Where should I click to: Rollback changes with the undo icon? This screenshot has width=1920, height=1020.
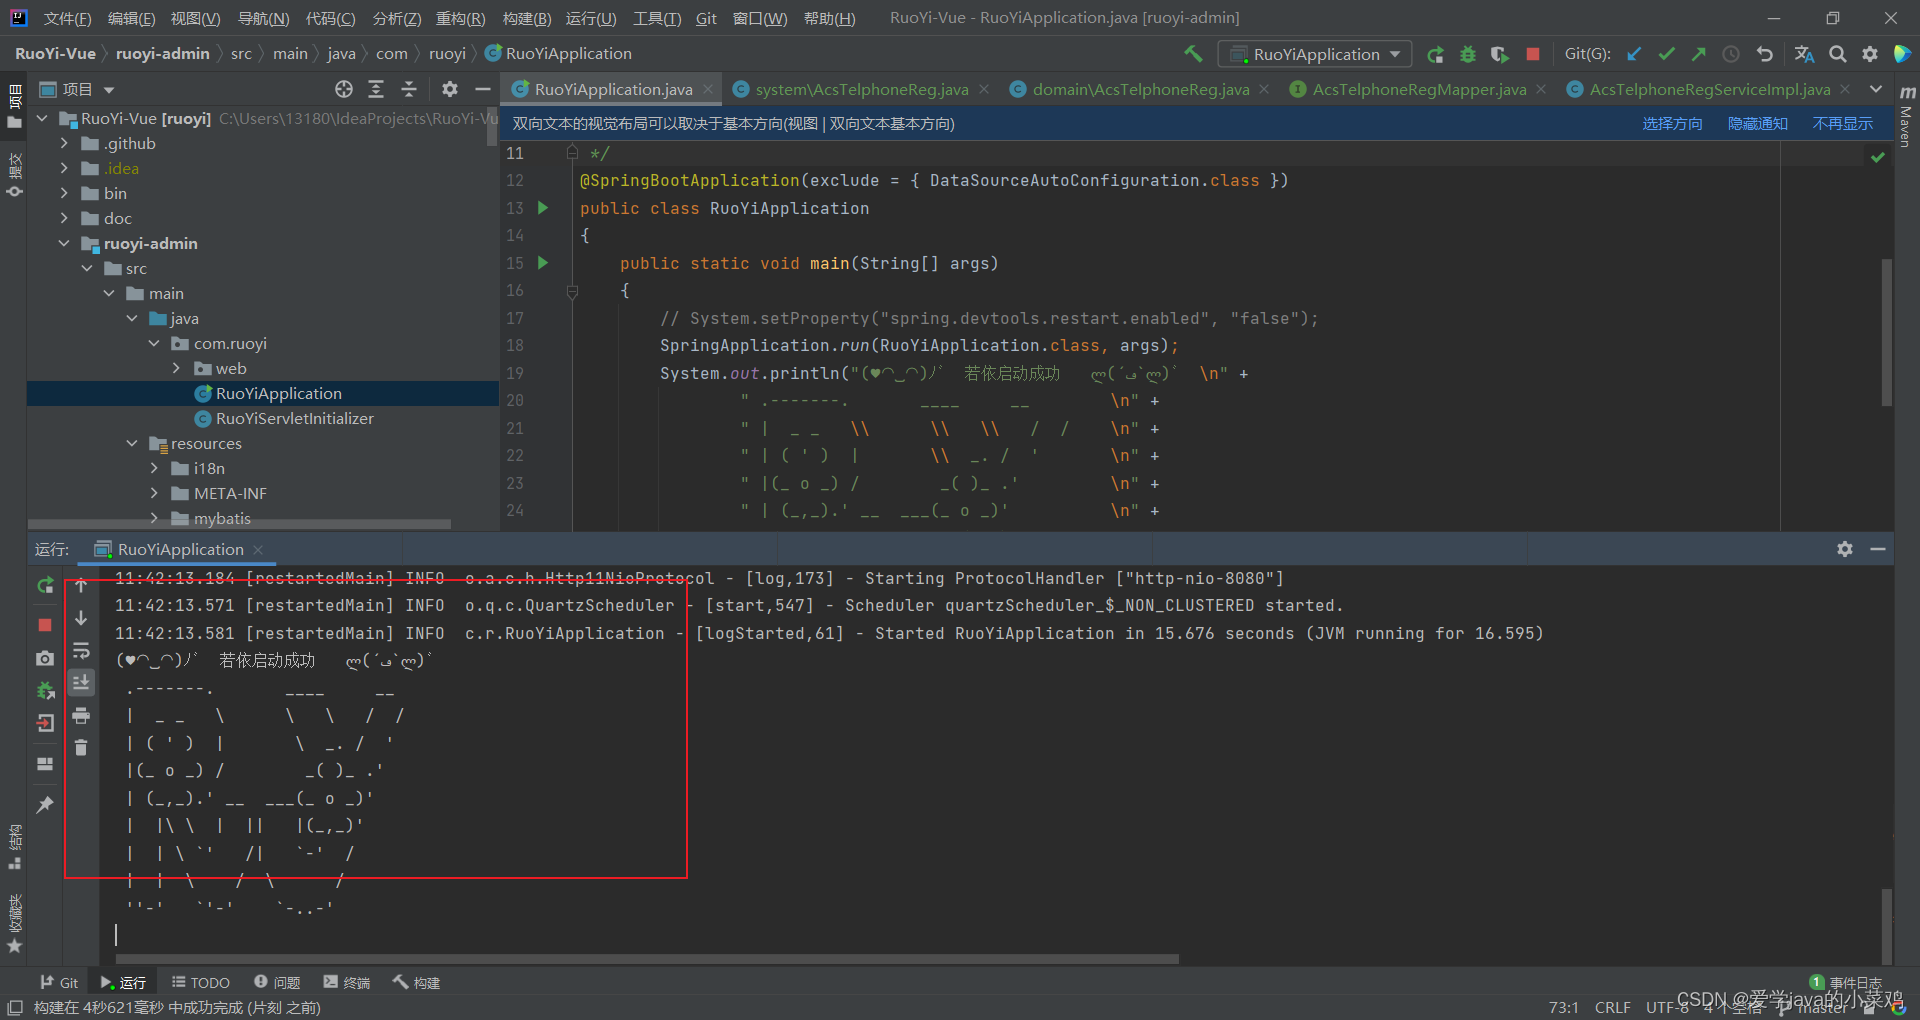[1765, 54]
